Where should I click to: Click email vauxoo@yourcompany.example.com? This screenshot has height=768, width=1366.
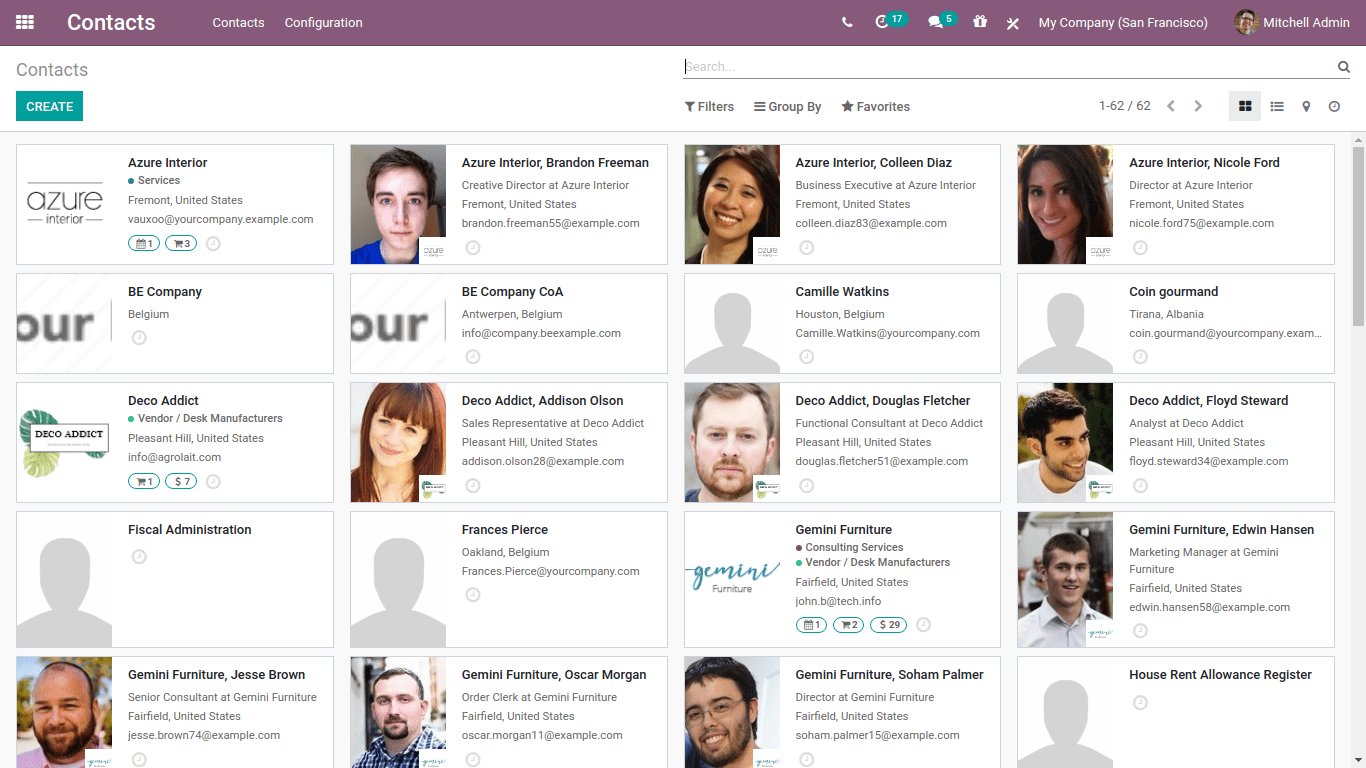click(221, 219)
